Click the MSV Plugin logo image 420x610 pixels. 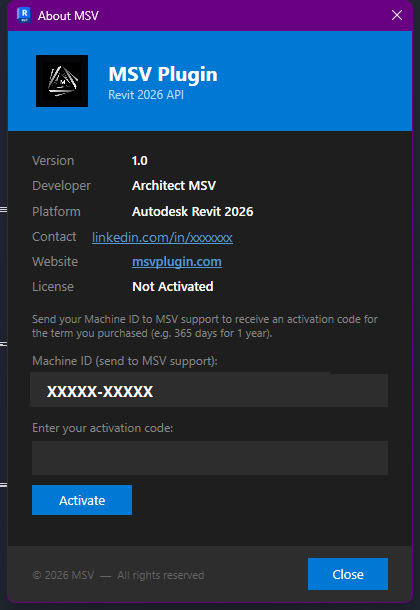pos(62,81)
